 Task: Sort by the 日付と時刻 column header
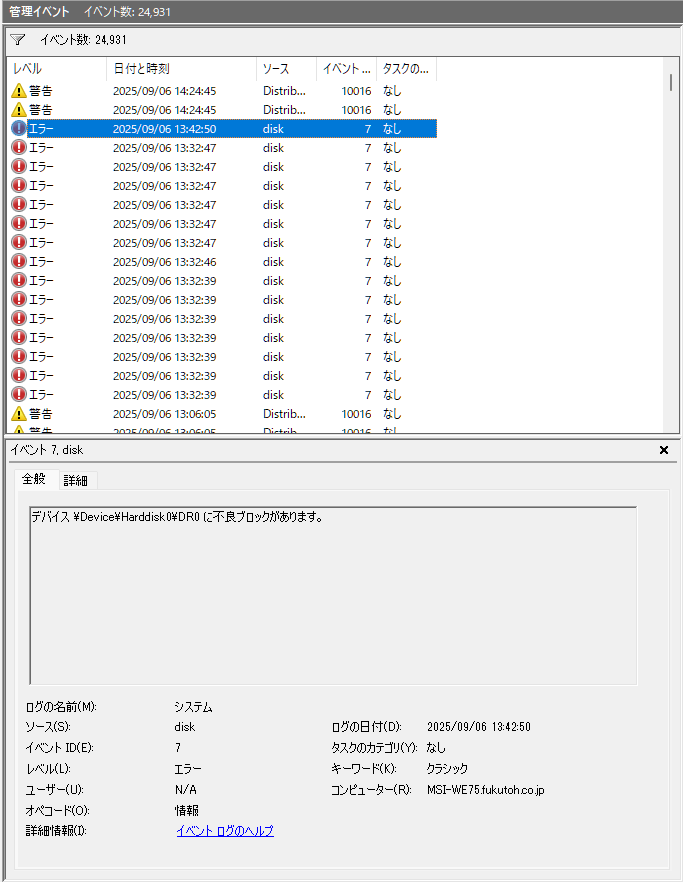180,69
